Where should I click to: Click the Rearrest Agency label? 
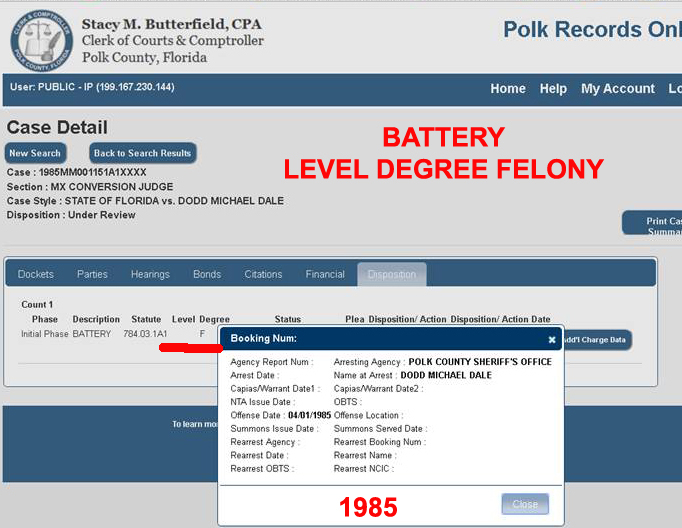265,442
